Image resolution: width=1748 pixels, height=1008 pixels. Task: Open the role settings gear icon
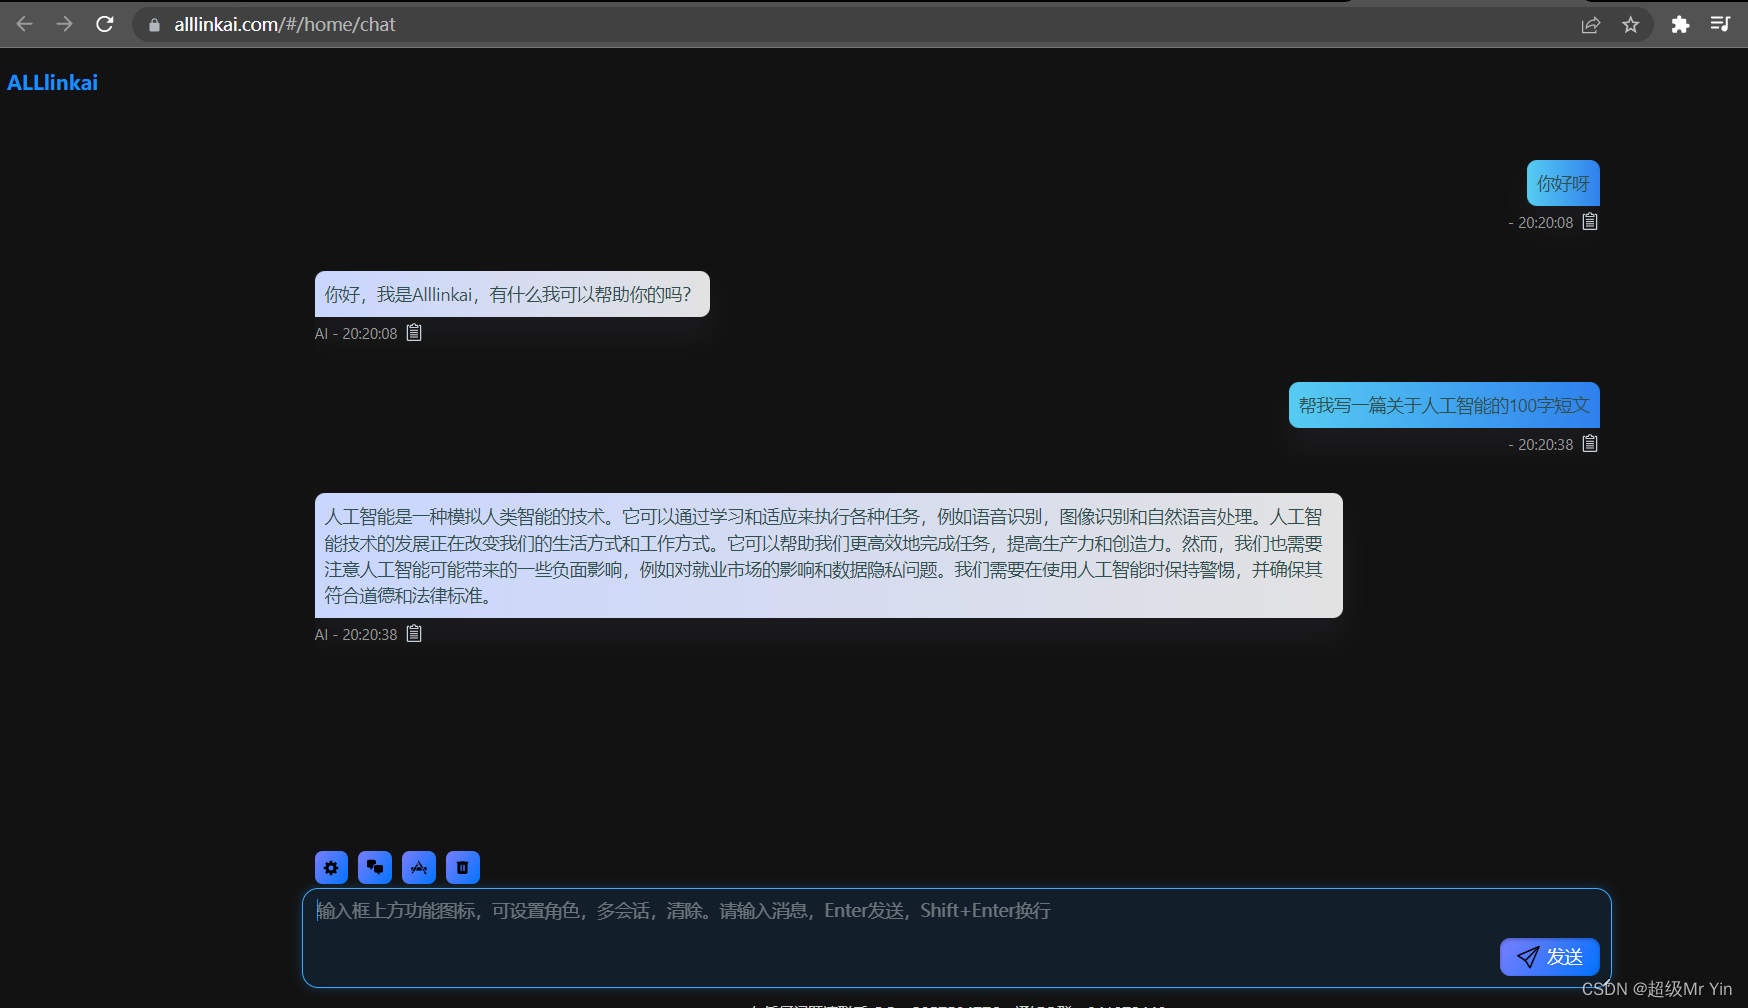tap(331, 867)
